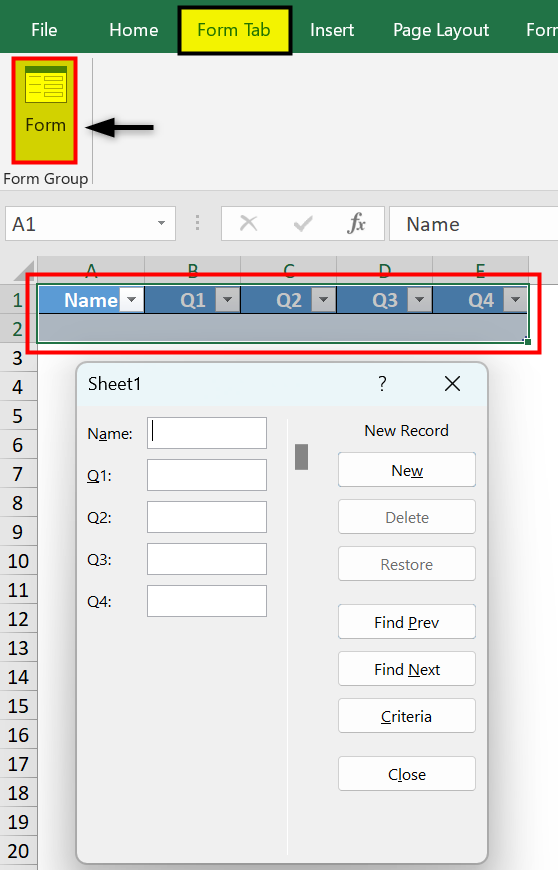558x870 pixels.
Task: Click the Select All corner triangle
Action: click(23, 270)
